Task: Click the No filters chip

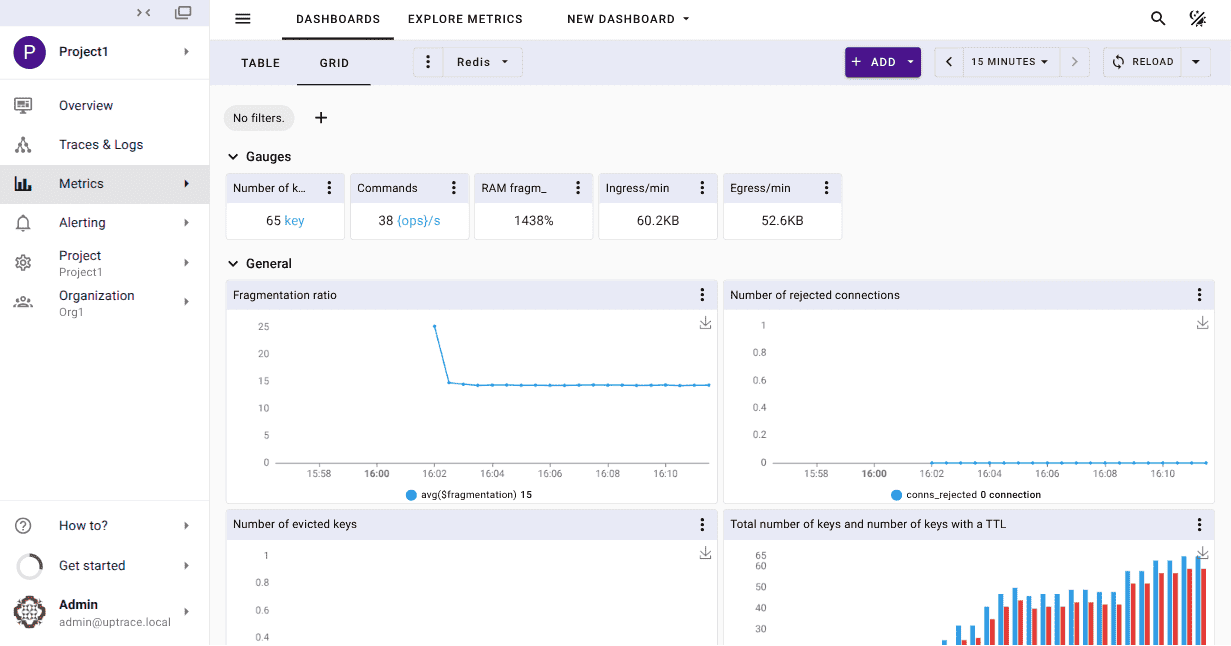Action: 259,118
